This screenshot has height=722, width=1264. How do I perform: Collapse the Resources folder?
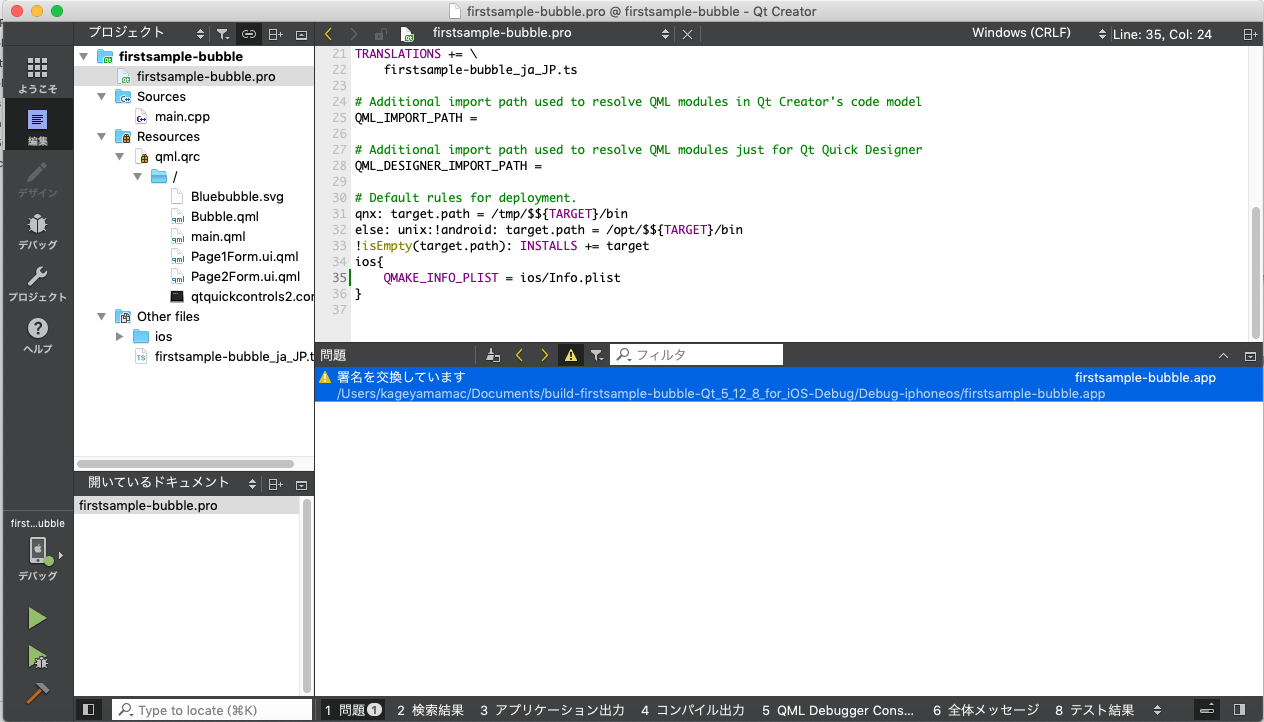pos(101,137)
